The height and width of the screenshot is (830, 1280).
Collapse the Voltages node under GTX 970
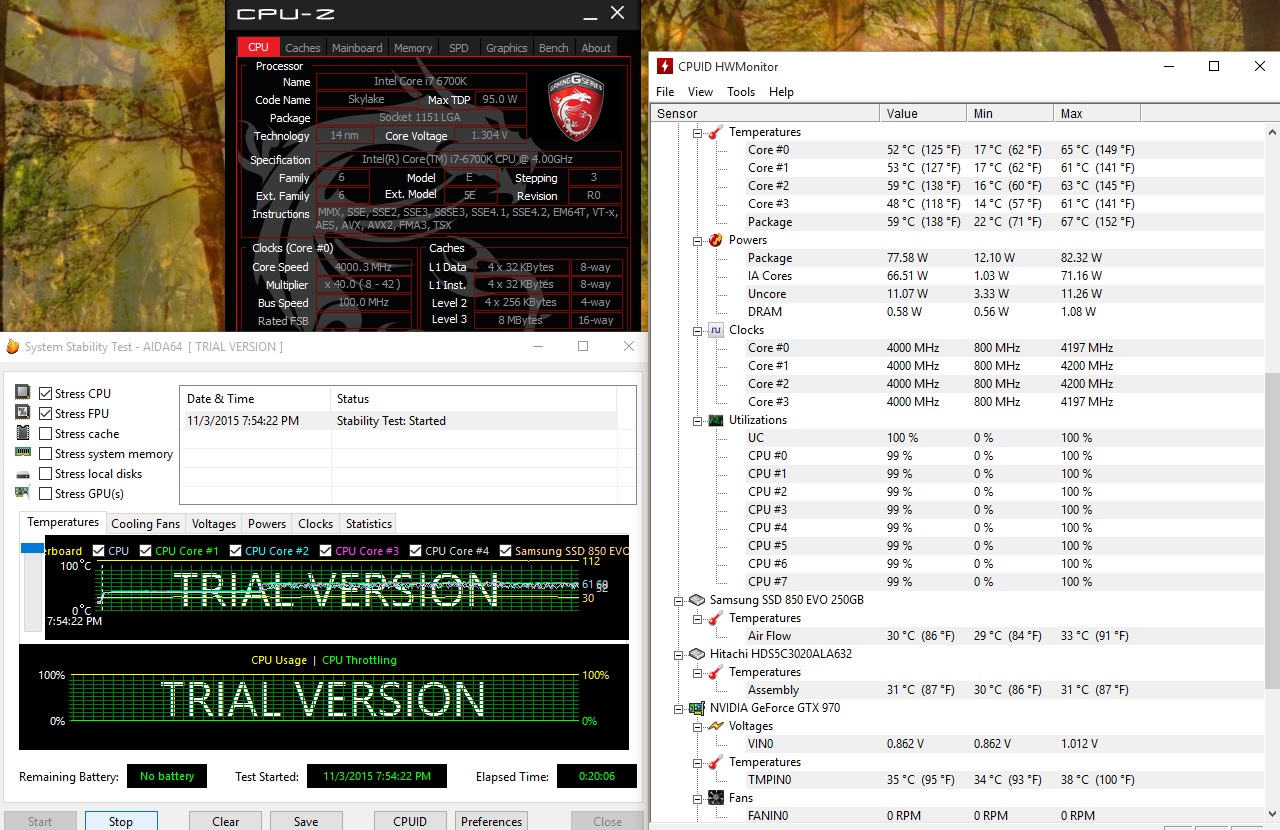(x=697, y=726)
